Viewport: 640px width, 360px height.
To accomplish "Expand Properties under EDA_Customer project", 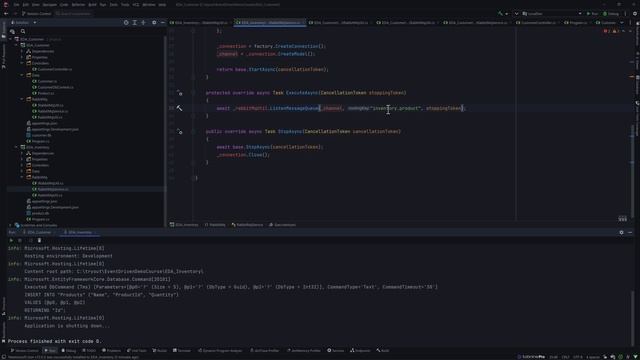I will tap(22, 57).
